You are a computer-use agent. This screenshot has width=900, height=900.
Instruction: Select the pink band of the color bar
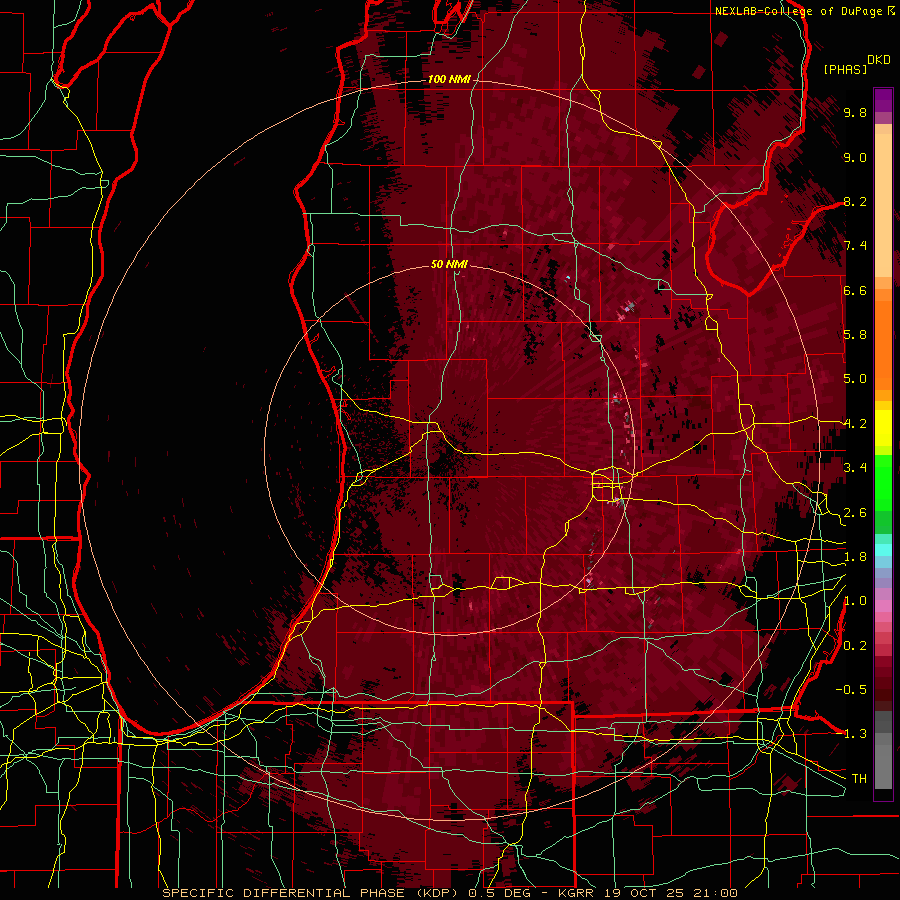pyautogui.click(x=883, y=606)
